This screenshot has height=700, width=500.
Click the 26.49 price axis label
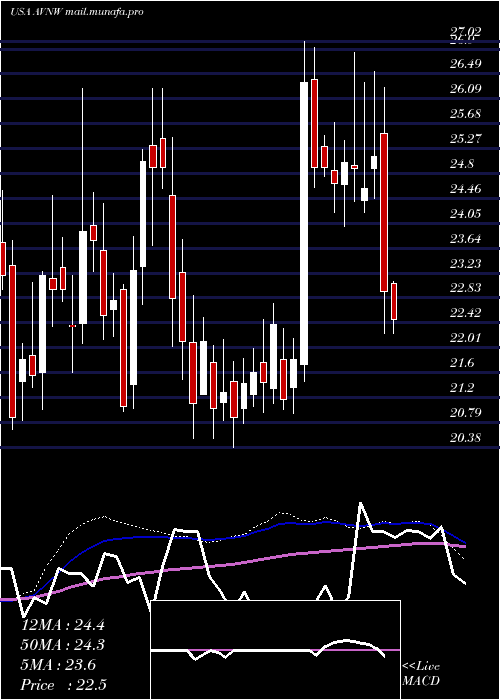[x=465, y=64]
